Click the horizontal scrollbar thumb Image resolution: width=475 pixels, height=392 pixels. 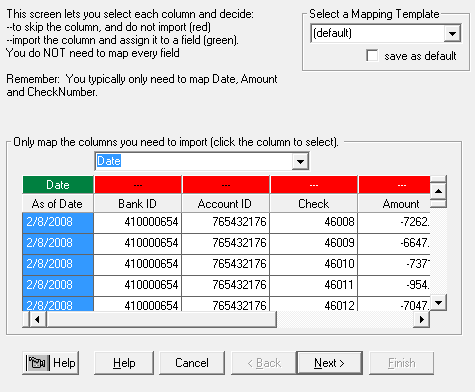pyautogui.click(x=161, y=319)
